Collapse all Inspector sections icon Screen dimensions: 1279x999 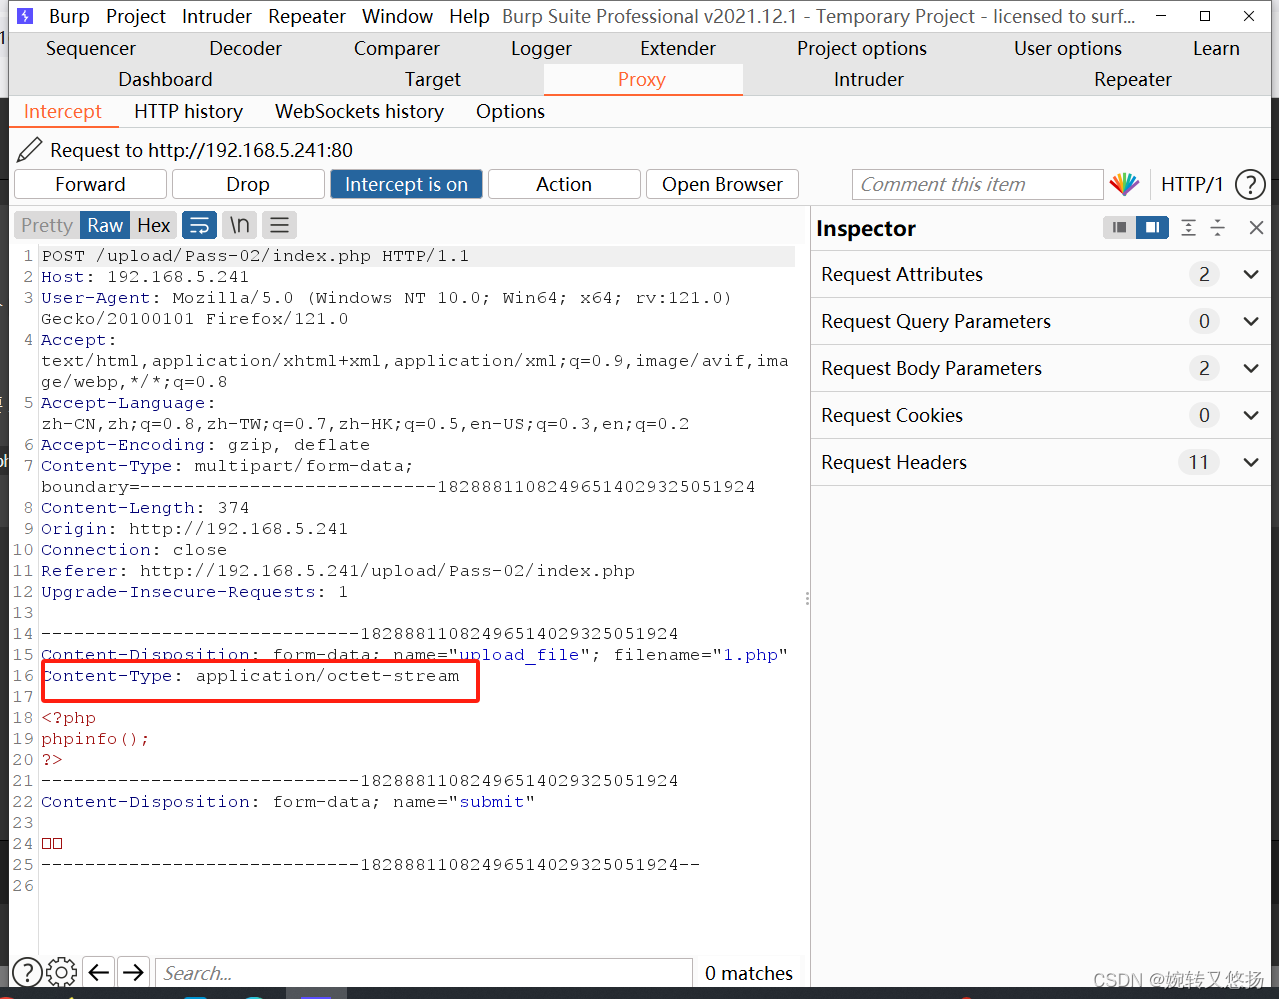(x=1218, y=228)
